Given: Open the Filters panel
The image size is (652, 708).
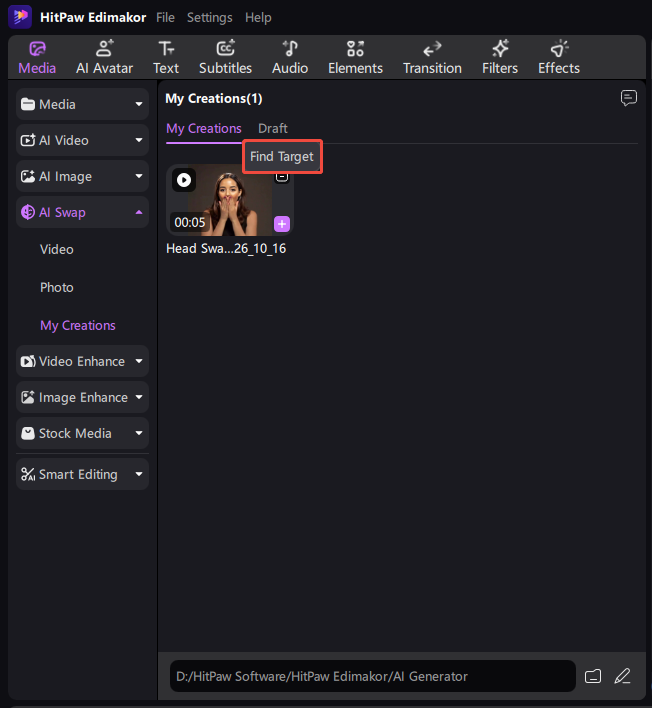Looking at the screenshot, I should pyautogui.click(x=500, y=58).
